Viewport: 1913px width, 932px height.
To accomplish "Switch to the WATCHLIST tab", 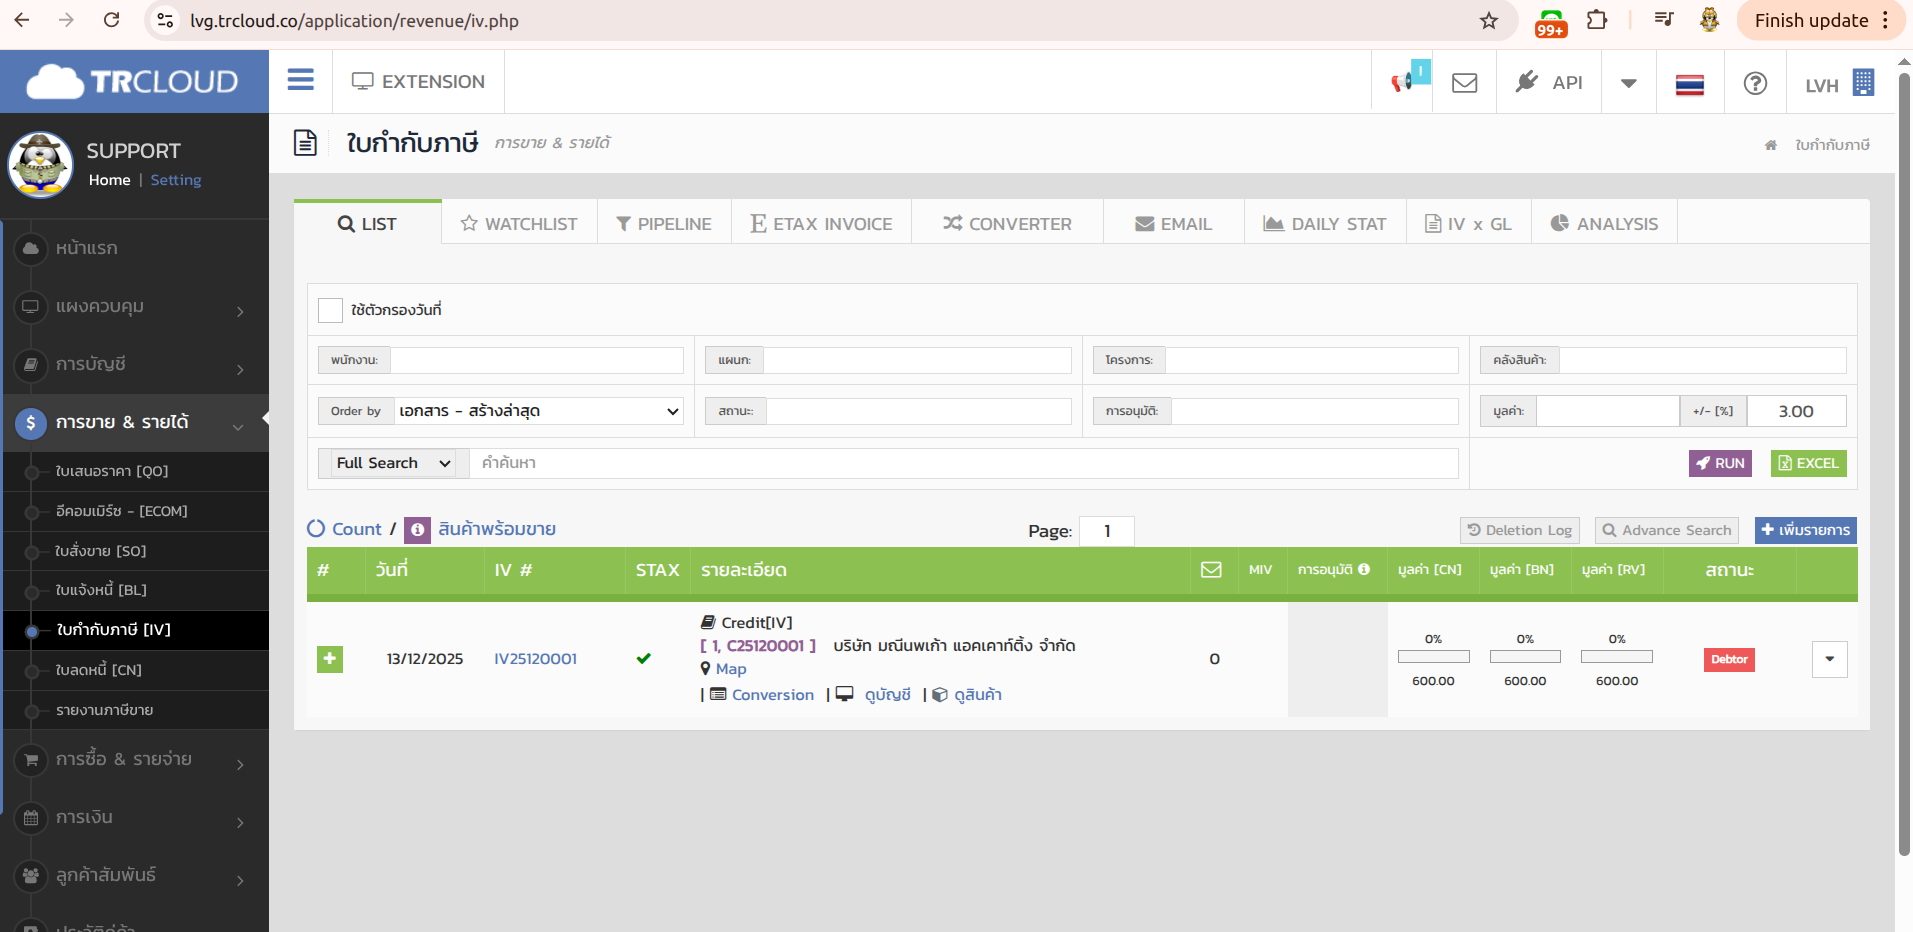I will coord(519,224).
